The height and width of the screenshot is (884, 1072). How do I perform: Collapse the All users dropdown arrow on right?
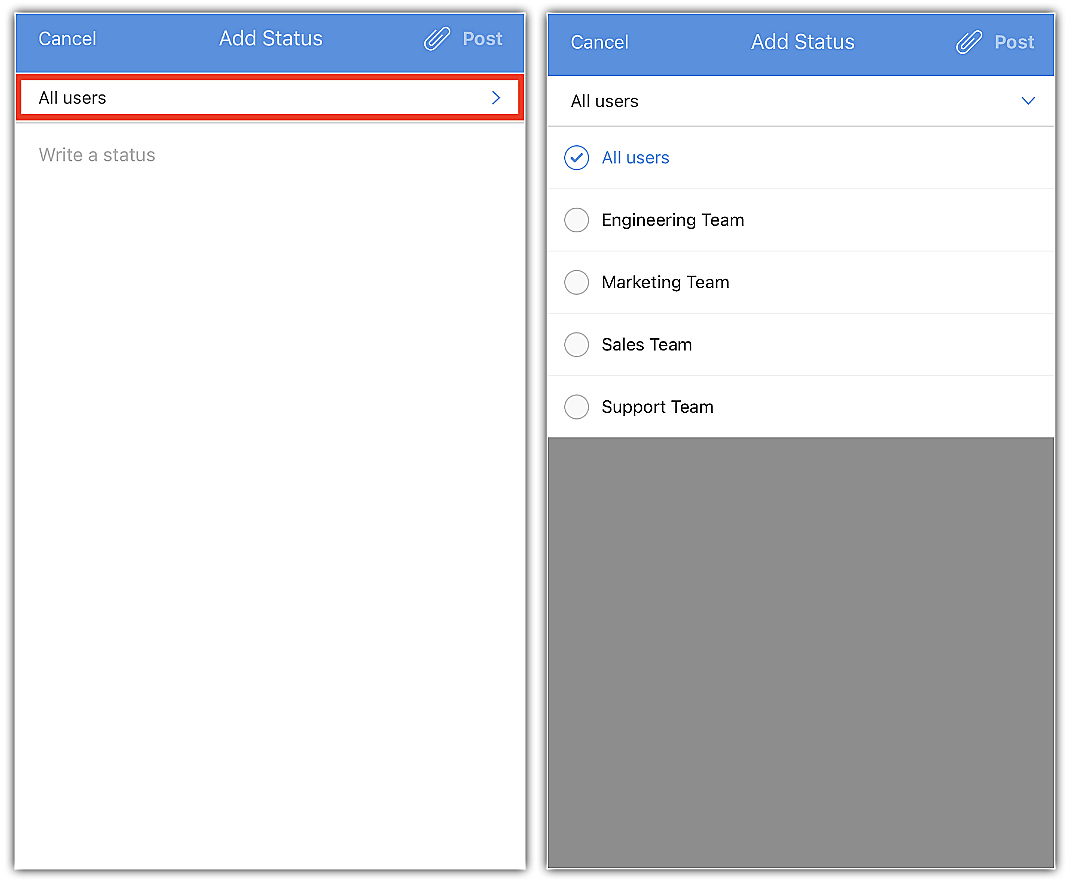click(1028, 101)
